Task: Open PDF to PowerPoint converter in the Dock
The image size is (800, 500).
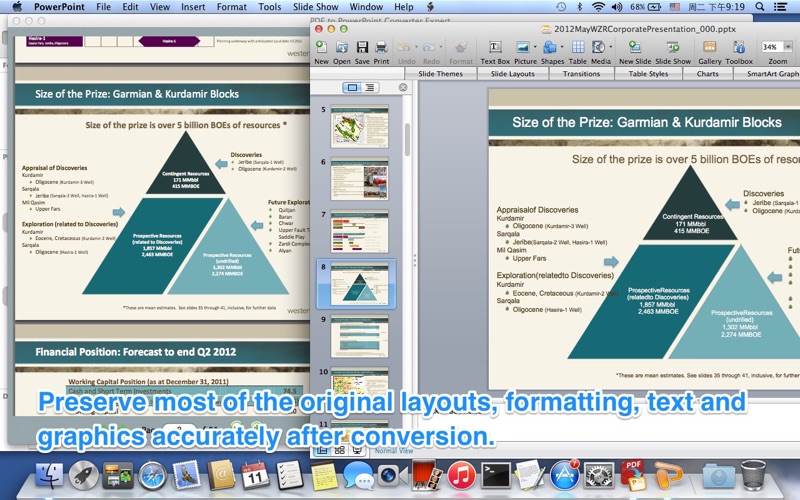Action: [633, 474]
